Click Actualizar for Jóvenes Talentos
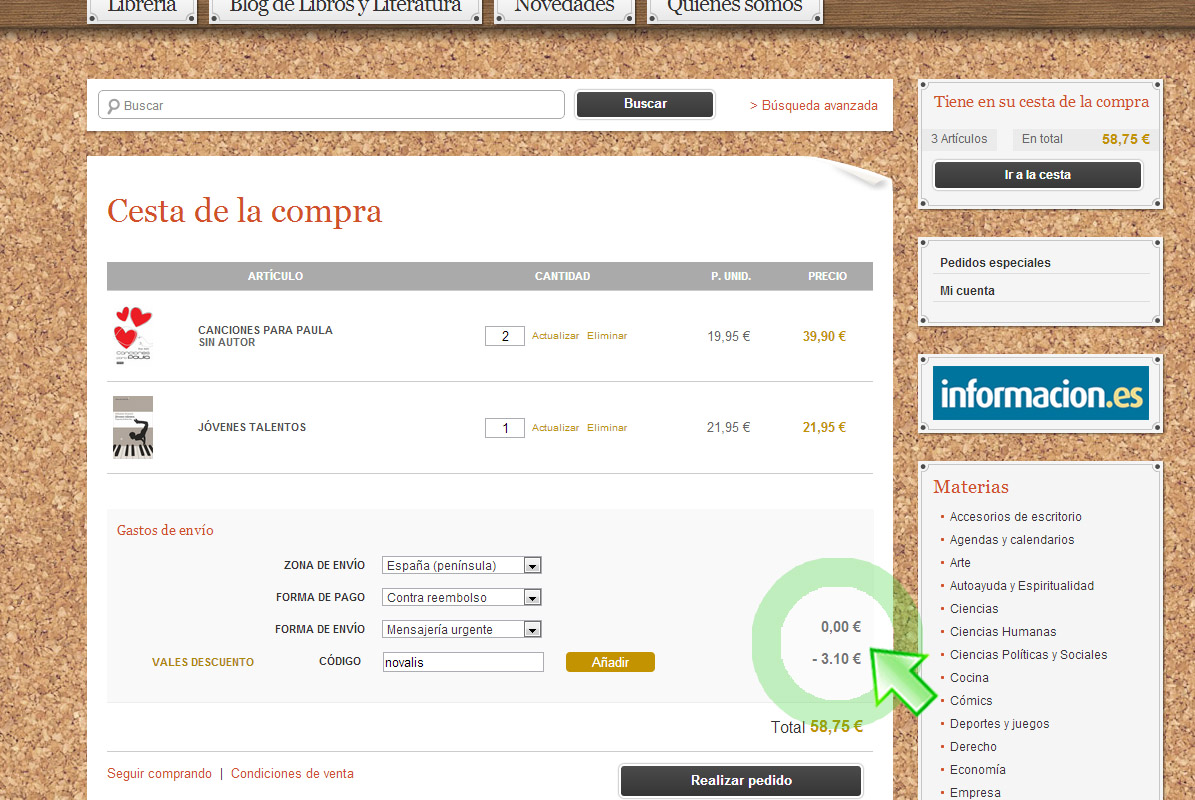Screen dimensions: 1195x800 (x=555, y=428)
